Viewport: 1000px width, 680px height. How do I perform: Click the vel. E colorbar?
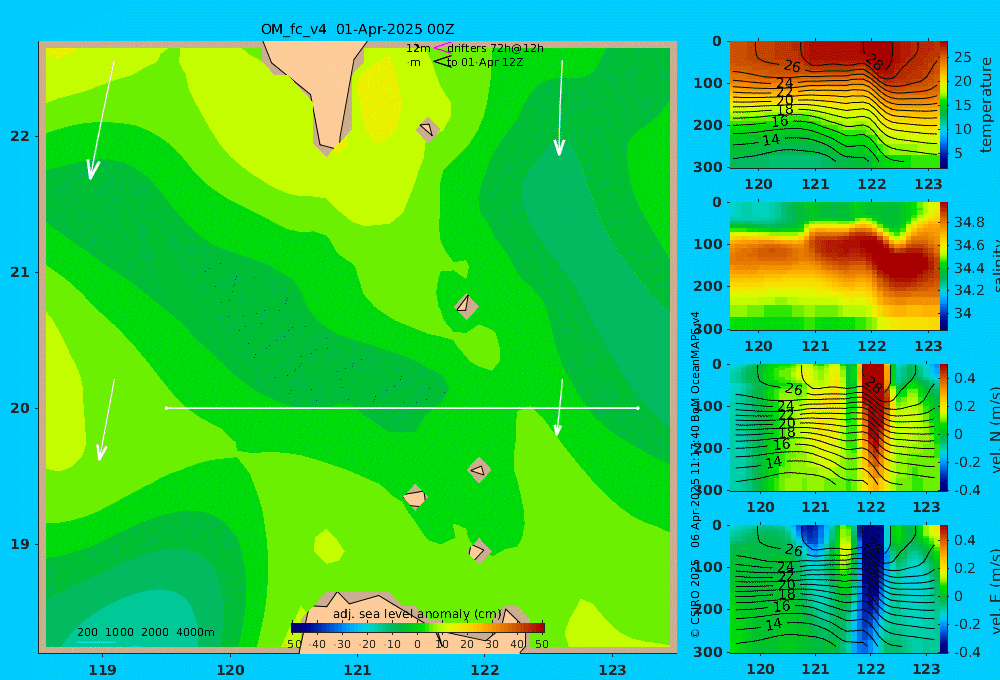(x=944, y=589)
